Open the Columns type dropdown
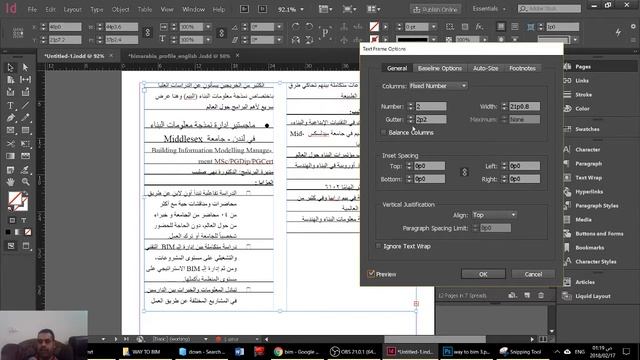This screenshot has width=640, height=360. click(x=438, y=86)
